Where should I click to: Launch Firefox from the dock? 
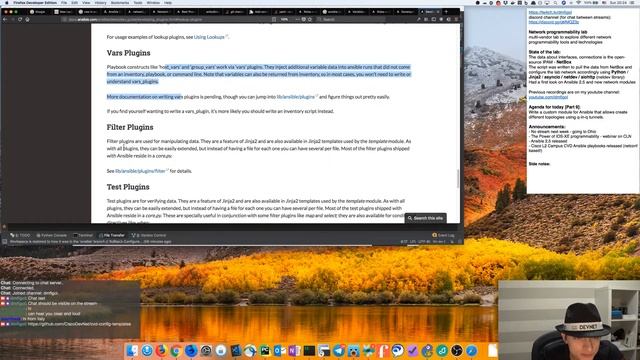[161, 350]
